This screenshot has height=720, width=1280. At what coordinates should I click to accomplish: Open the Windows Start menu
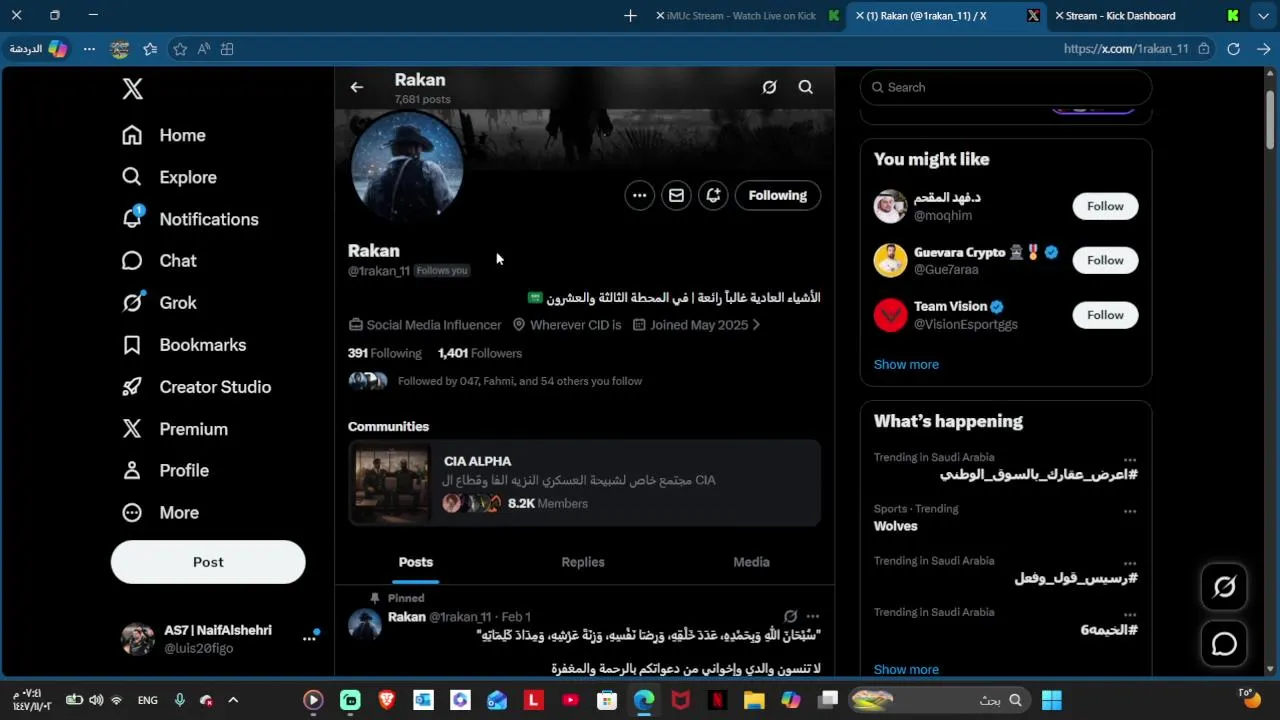point(1052,700)
